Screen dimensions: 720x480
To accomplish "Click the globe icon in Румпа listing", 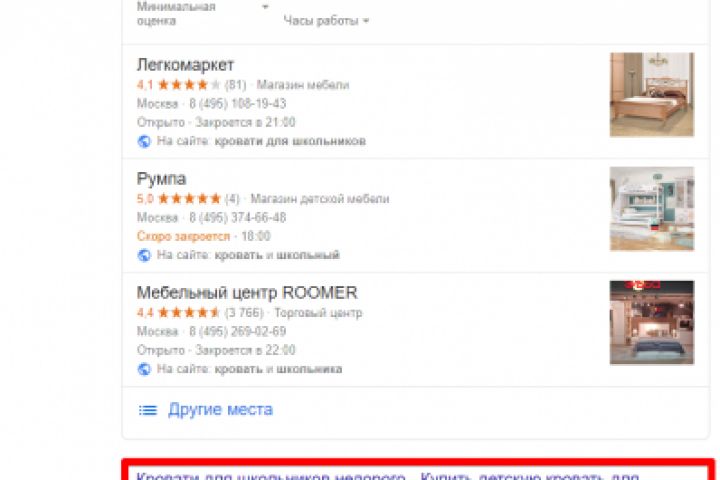I will click(x=144, y=255).
